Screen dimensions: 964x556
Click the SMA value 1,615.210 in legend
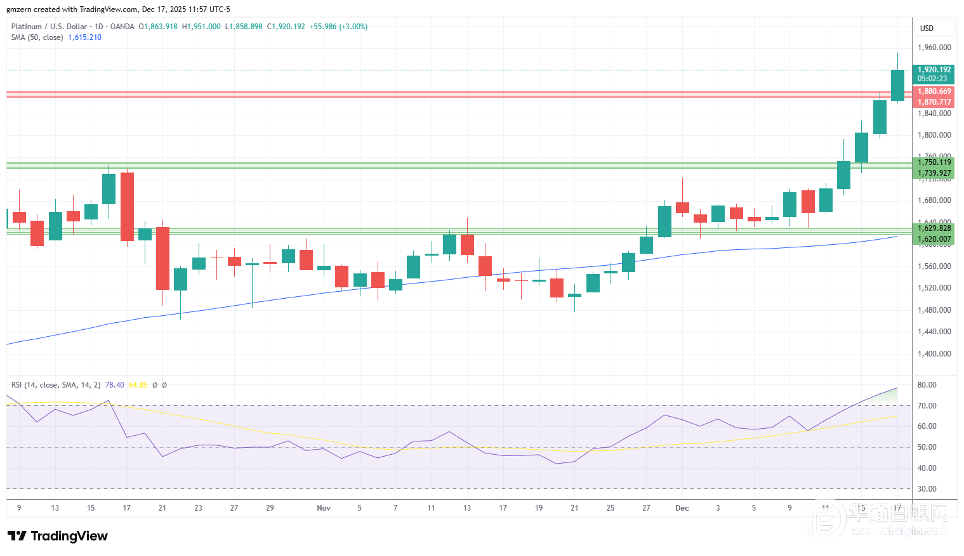coord(86,37)
